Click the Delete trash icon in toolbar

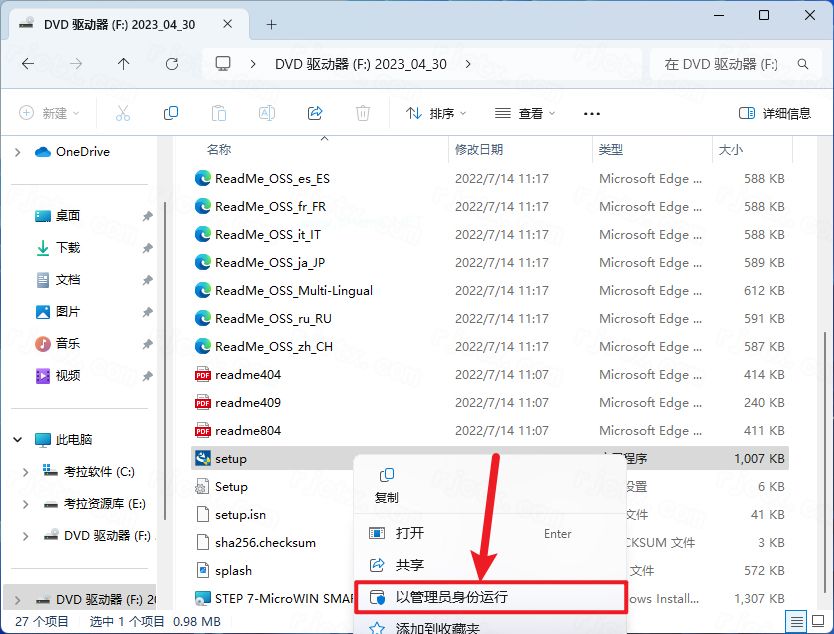pyautogui.click(x=363, y=113)
